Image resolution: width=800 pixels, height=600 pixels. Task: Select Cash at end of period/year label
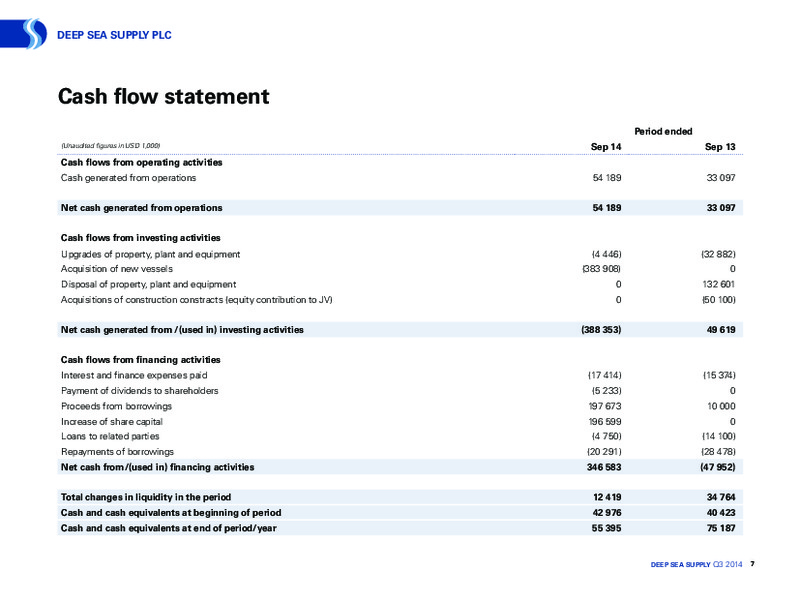click(168, 528)
